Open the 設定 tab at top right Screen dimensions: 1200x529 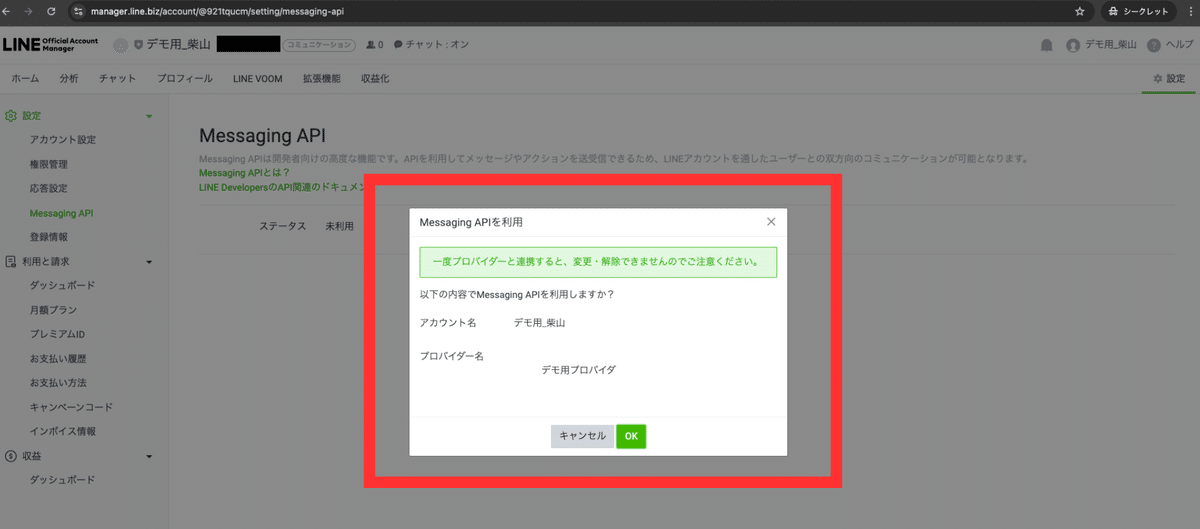tap(1169, 78)
